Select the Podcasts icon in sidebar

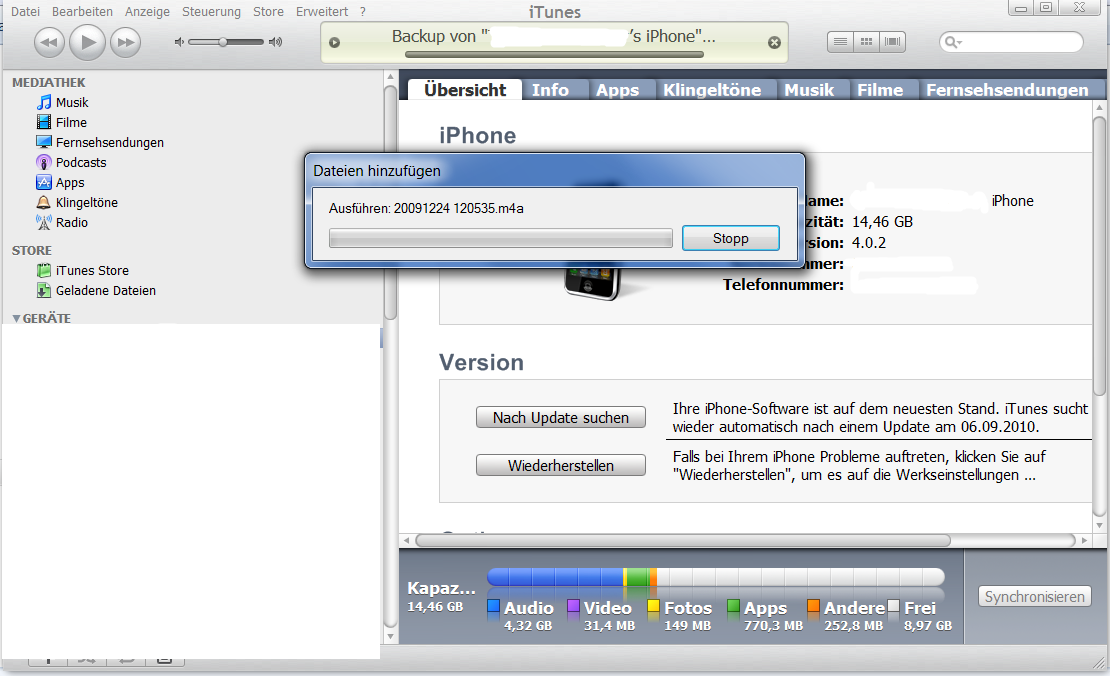(x=44, y=163)
